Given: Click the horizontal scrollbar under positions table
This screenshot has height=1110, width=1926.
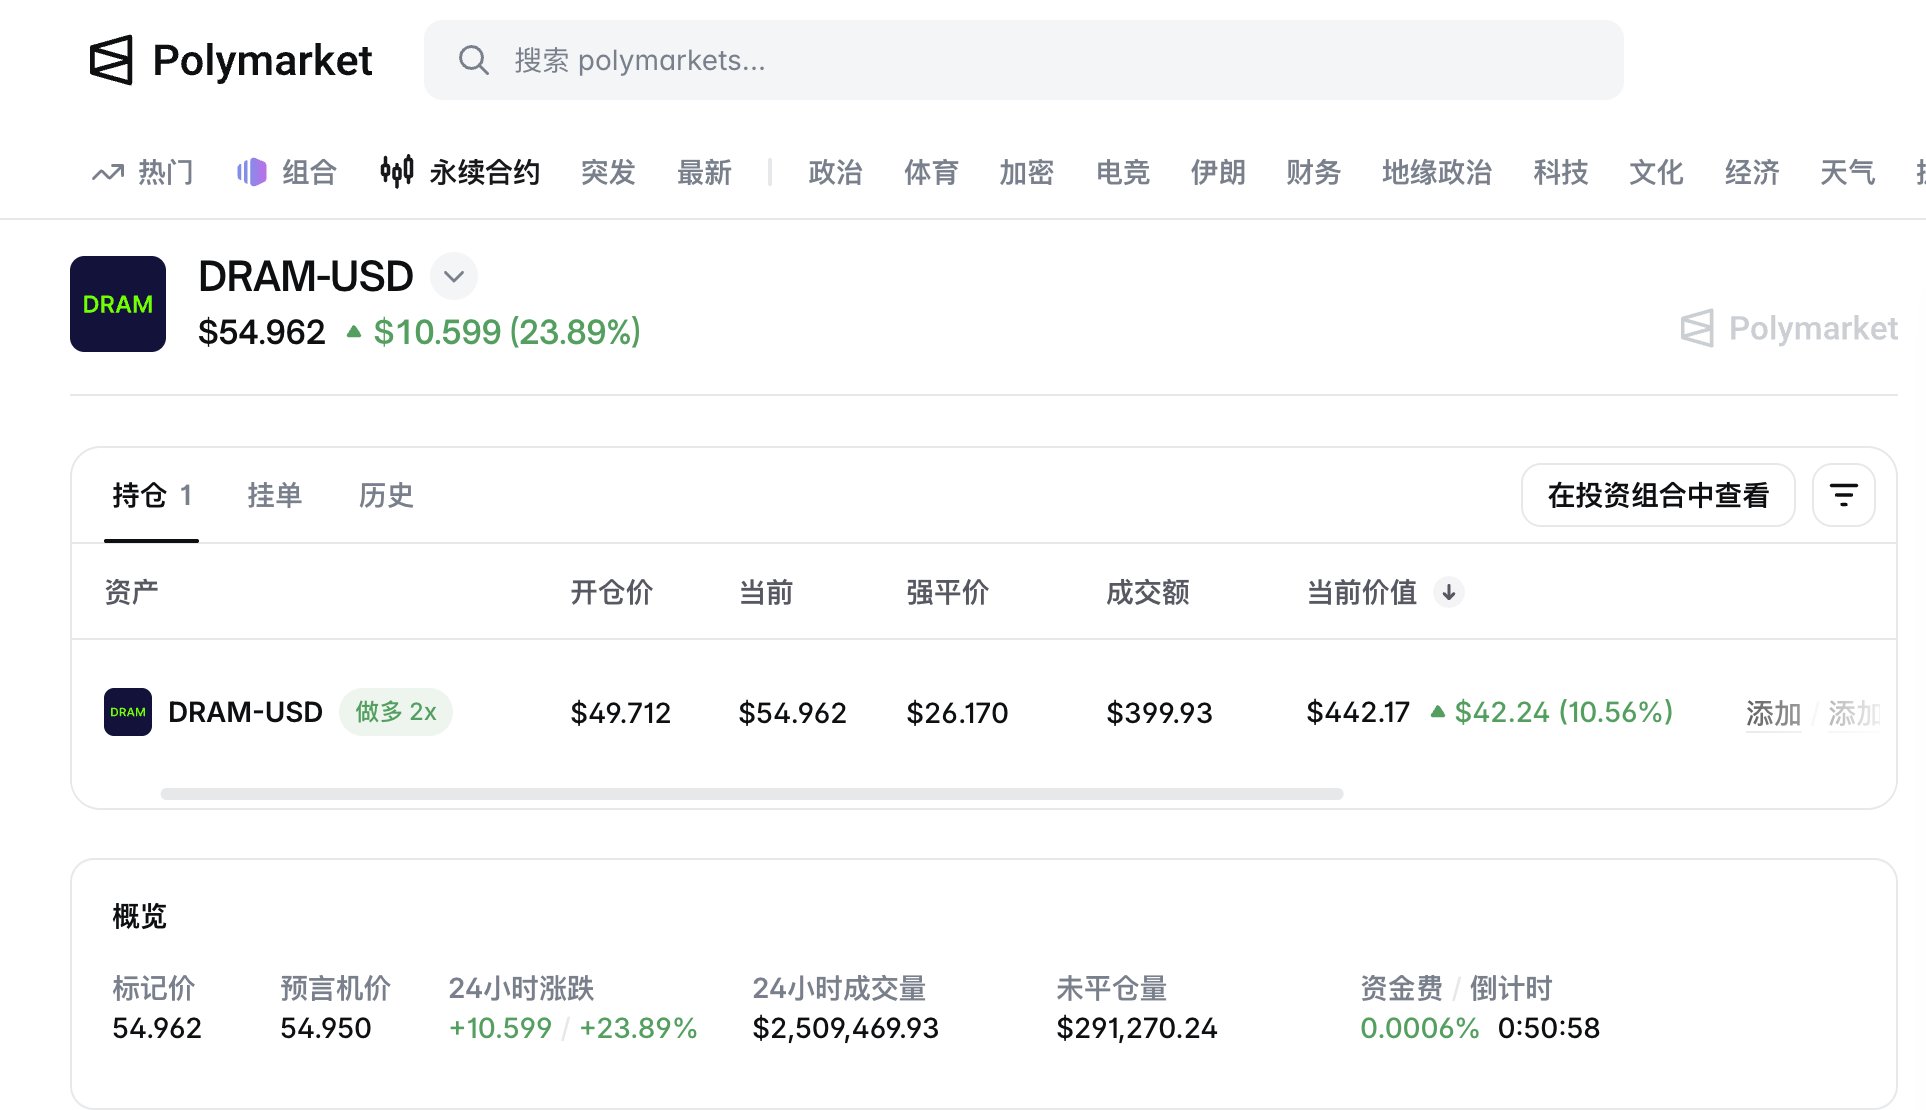Looking at the screenshot, I should tap(752, 794).
